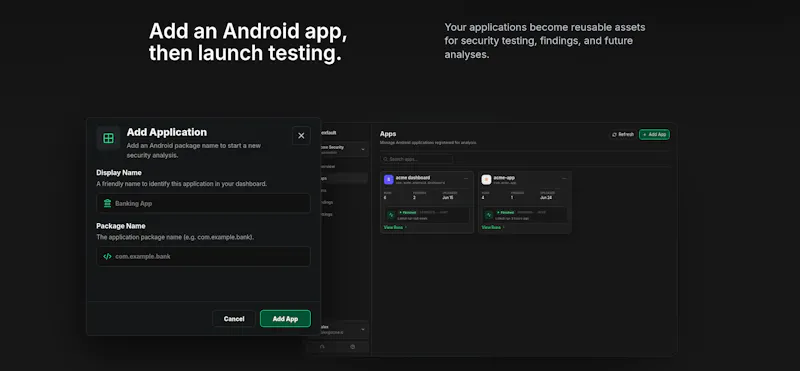Click Jun 24 updated date on acme-app
Screen dimensions: 800x371
tap(546, 197)
